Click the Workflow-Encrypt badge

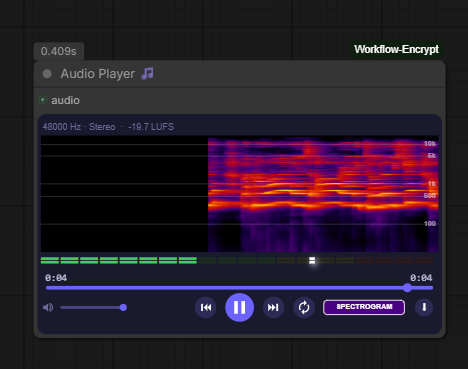[396, 49]
